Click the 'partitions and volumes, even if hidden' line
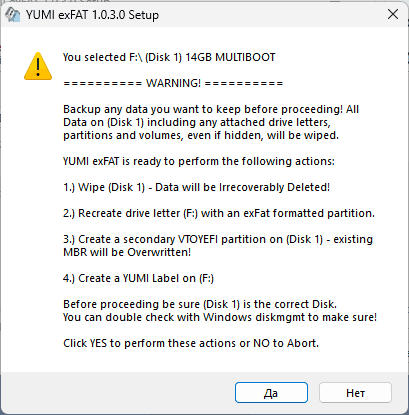Screen dimensions: 409x415 (x=201, y=135)
